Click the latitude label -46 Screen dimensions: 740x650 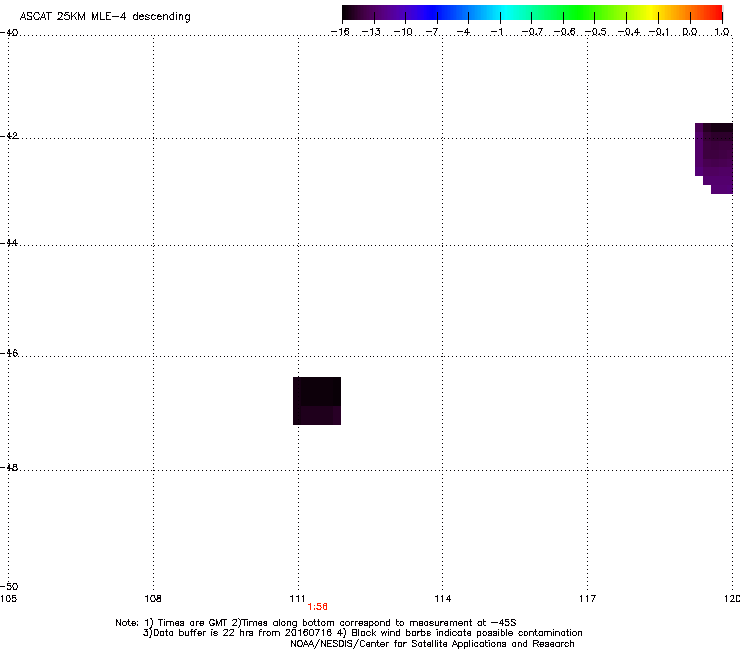[x=9, y=353]
